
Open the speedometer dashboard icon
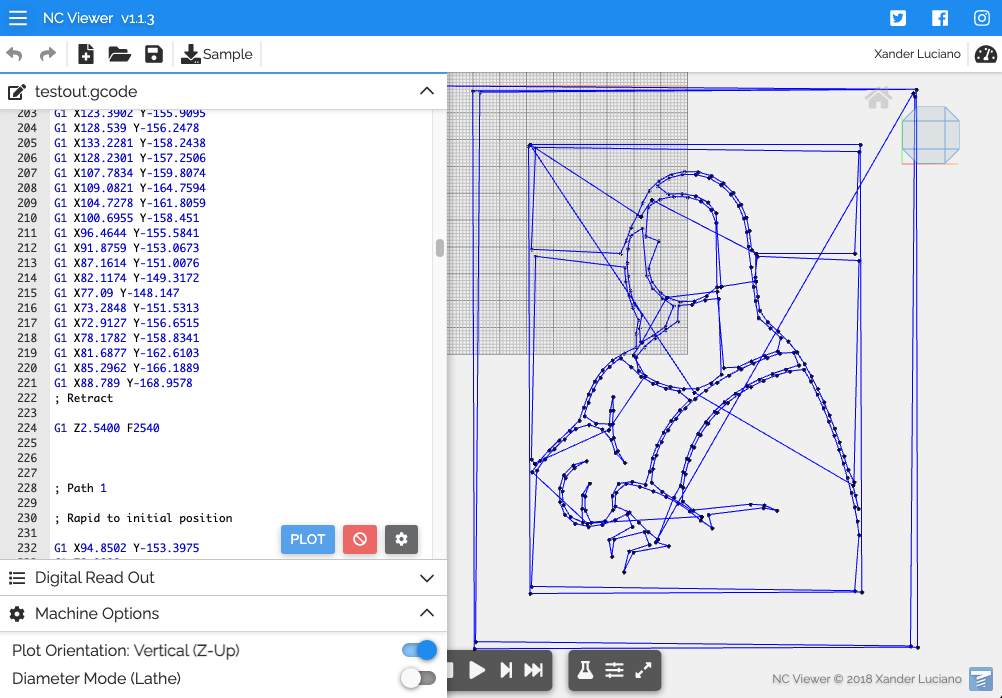[x=986, y=54]
